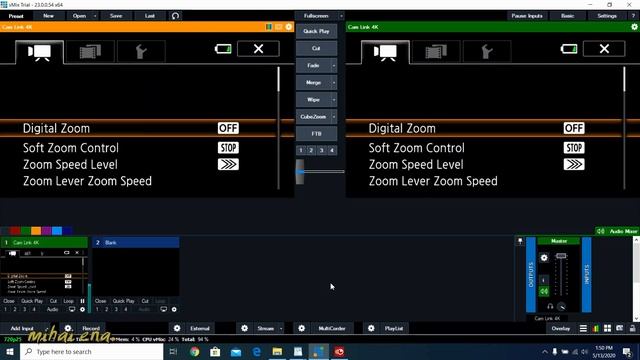Screen dimensions: 640x360
Task: Click the four-square grid layout icon
Action: coord(607,329)
